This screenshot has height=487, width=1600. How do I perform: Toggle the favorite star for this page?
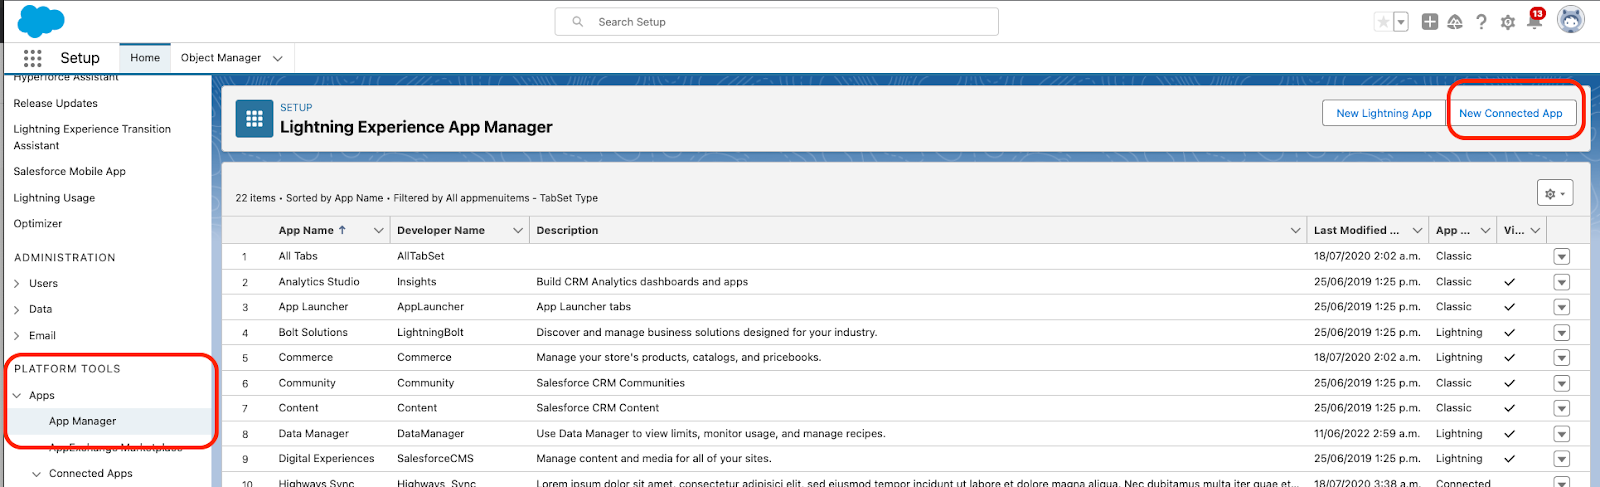[x=1383, y=22]
